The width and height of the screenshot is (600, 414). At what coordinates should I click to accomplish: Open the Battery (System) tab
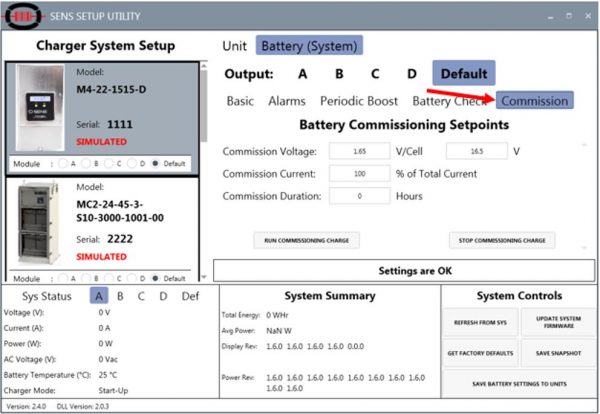tap(309, 46)
